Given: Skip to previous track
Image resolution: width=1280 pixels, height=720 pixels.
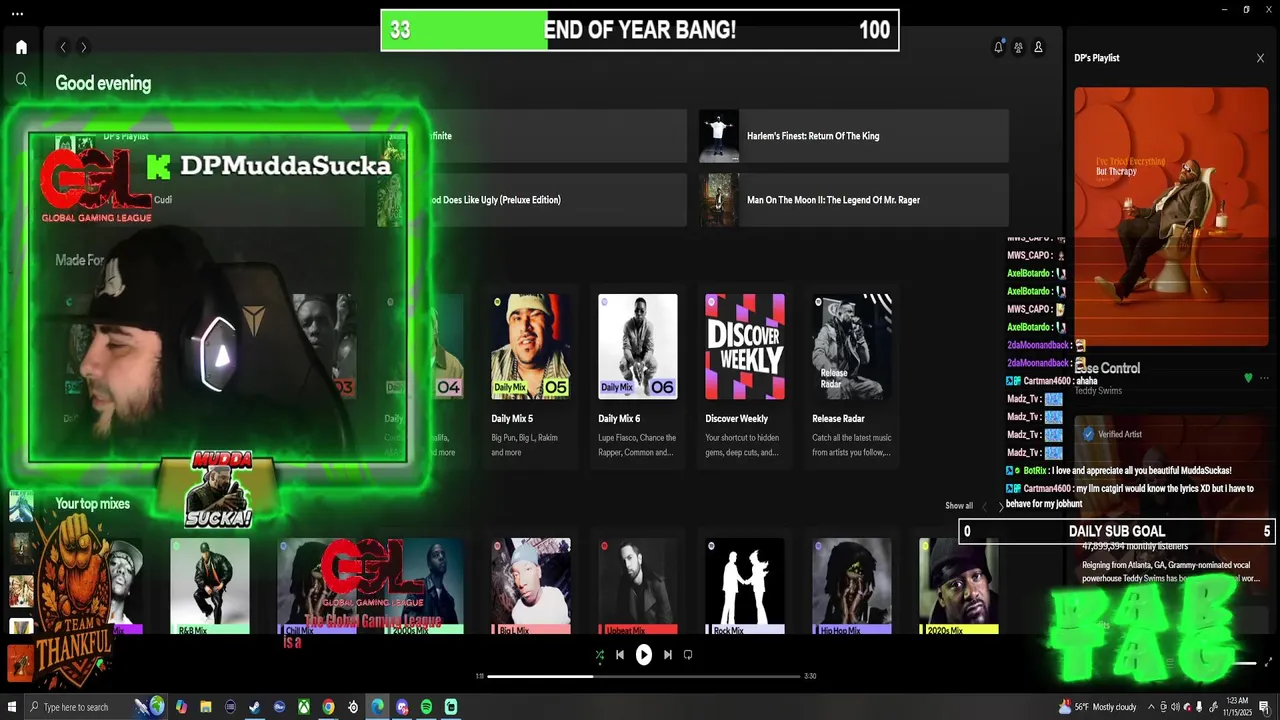Looking at the screenshot, I should [x=620, y=655].
